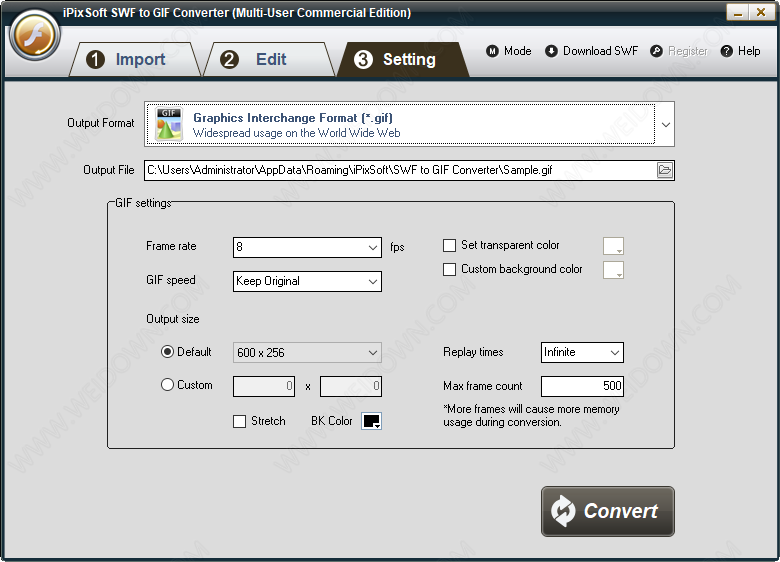This screenshot has height=562, width=780.
Task: Close the converter window
Action: point(761,12)
